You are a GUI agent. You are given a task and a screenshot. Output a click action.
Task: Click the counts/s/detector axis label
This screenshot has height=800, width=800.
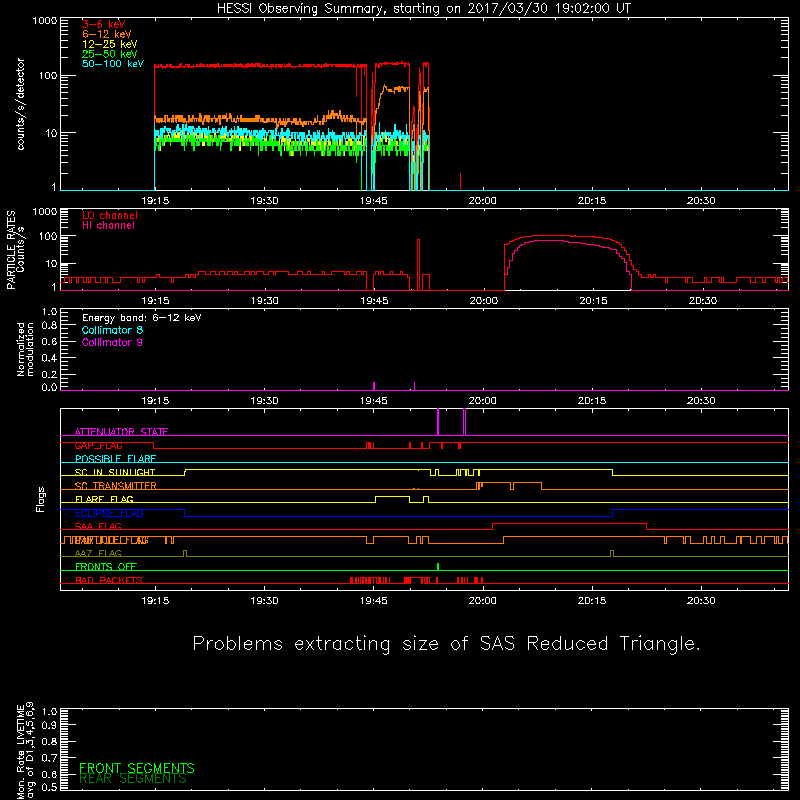[x=21, y=104]
